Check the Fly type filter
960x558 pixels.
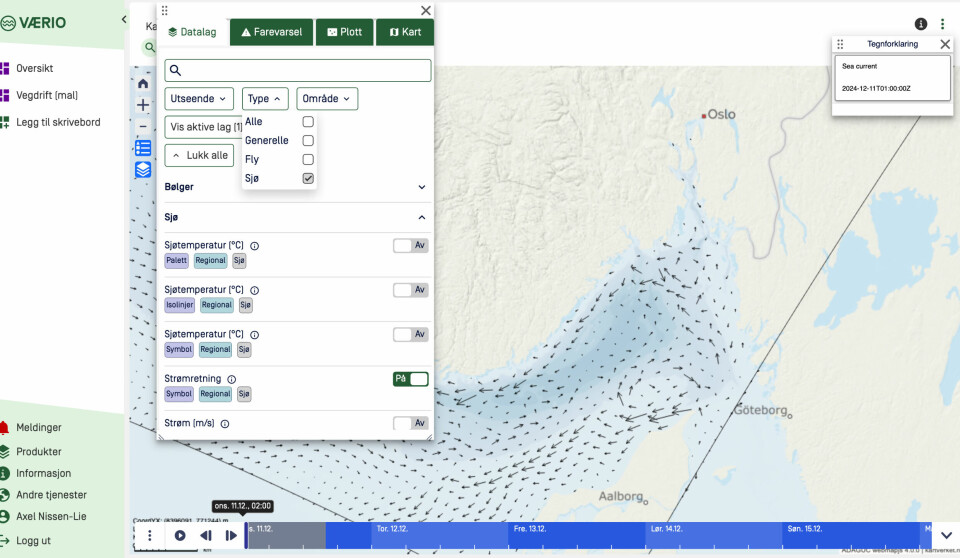[x=308, y=160]
